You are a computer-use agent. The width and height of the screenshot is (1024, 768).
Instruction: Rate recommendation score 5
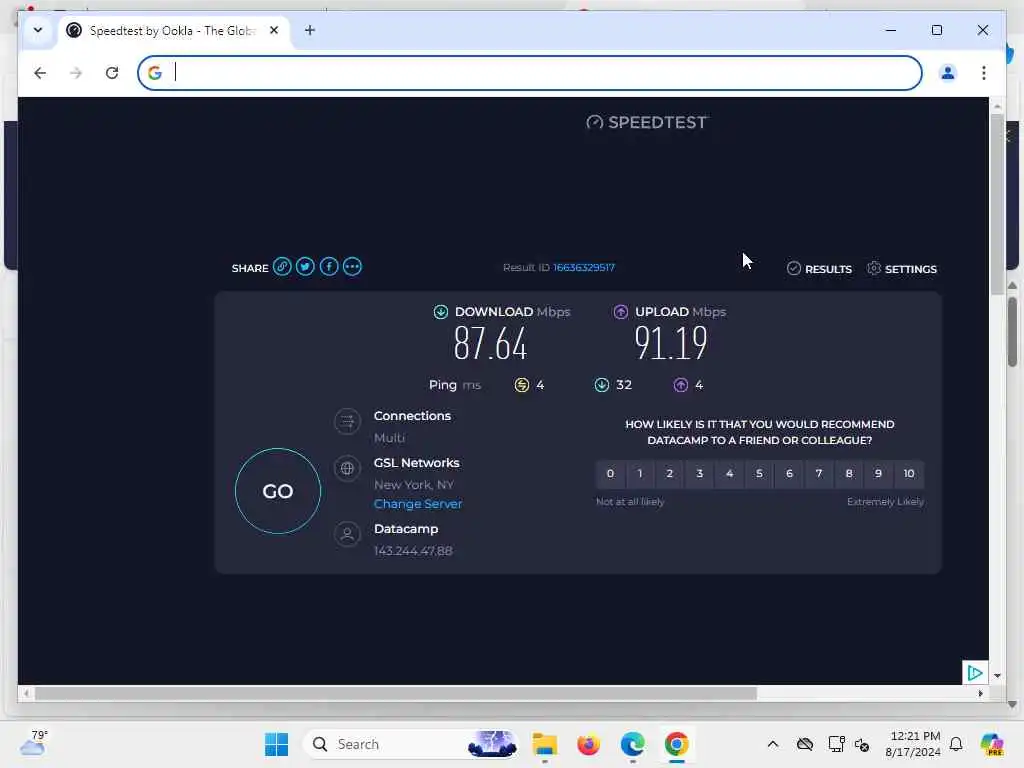pyautogui.click(x=759, y=473)
